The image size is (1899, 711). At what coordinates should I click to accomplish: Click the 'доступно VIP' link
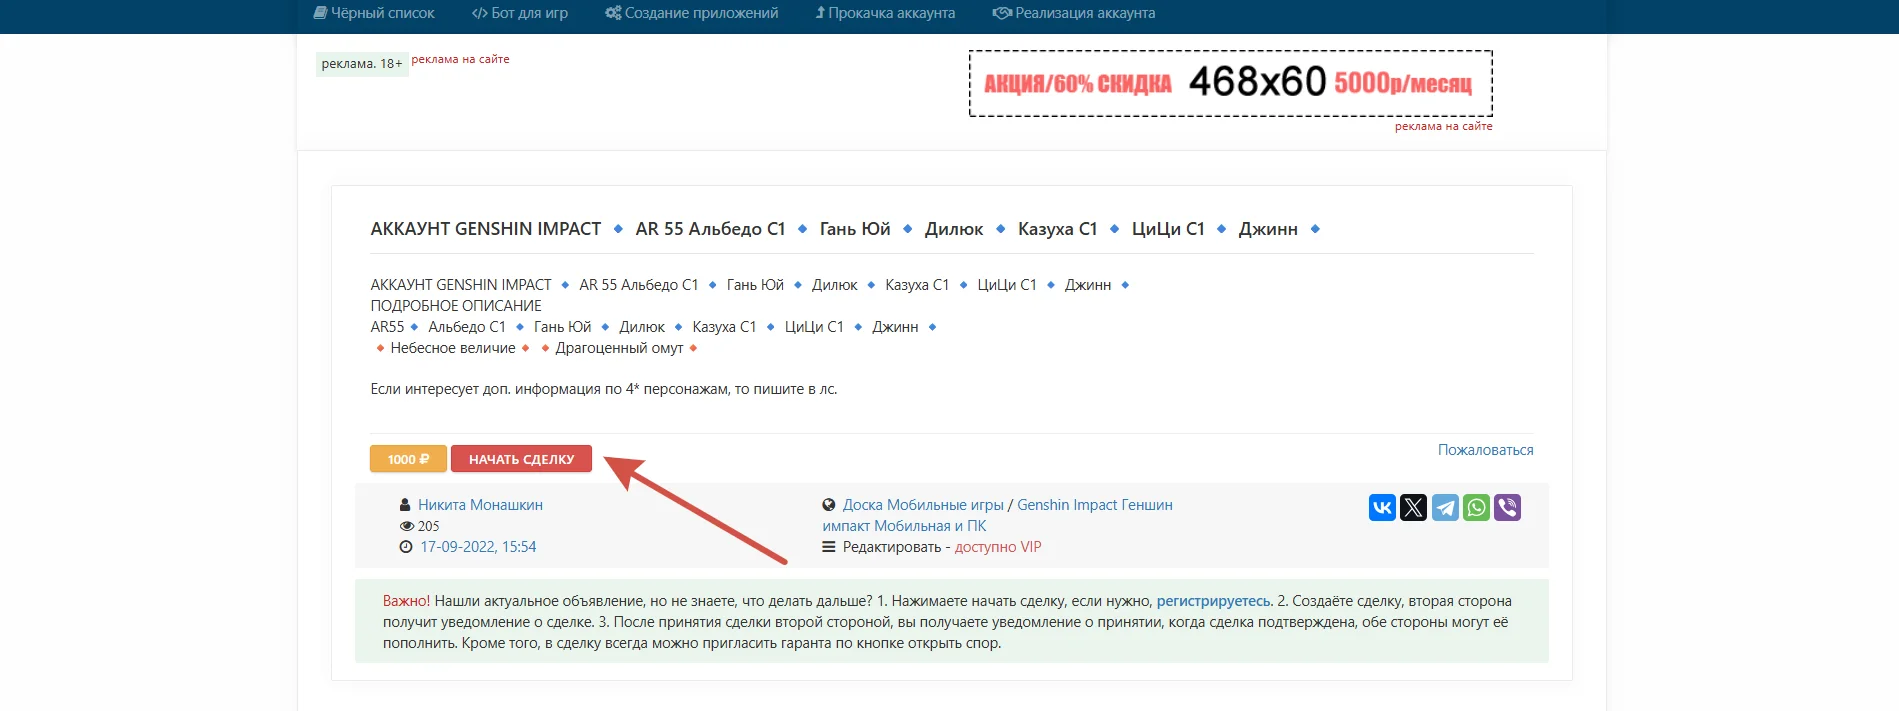[x=998, y=547]
